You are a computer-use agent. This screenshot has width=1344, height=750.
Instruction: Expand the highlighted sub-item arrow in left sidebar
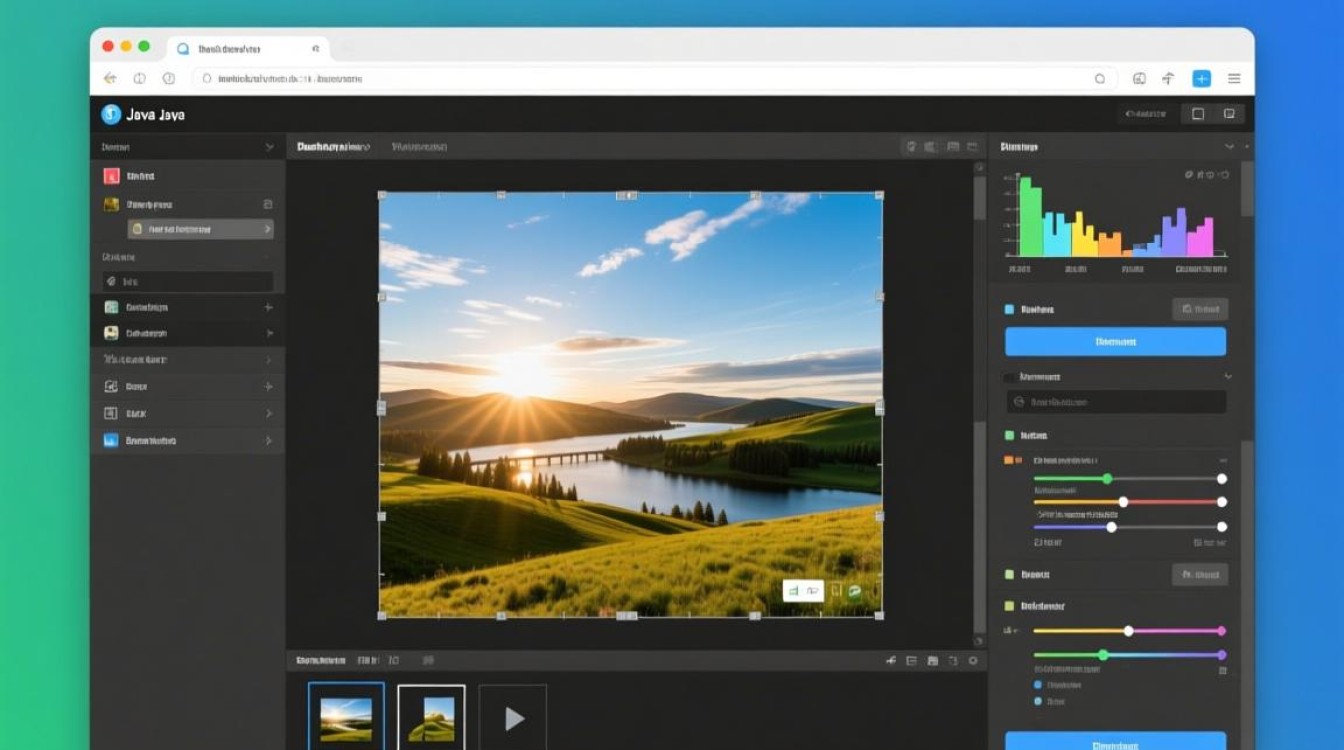coord(267,229)
